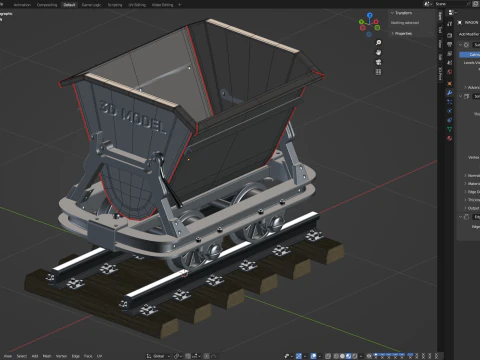This screenshot has width=480, height=360.
Task: Open the green Object Data tab icon
Action: click(450, 129)
